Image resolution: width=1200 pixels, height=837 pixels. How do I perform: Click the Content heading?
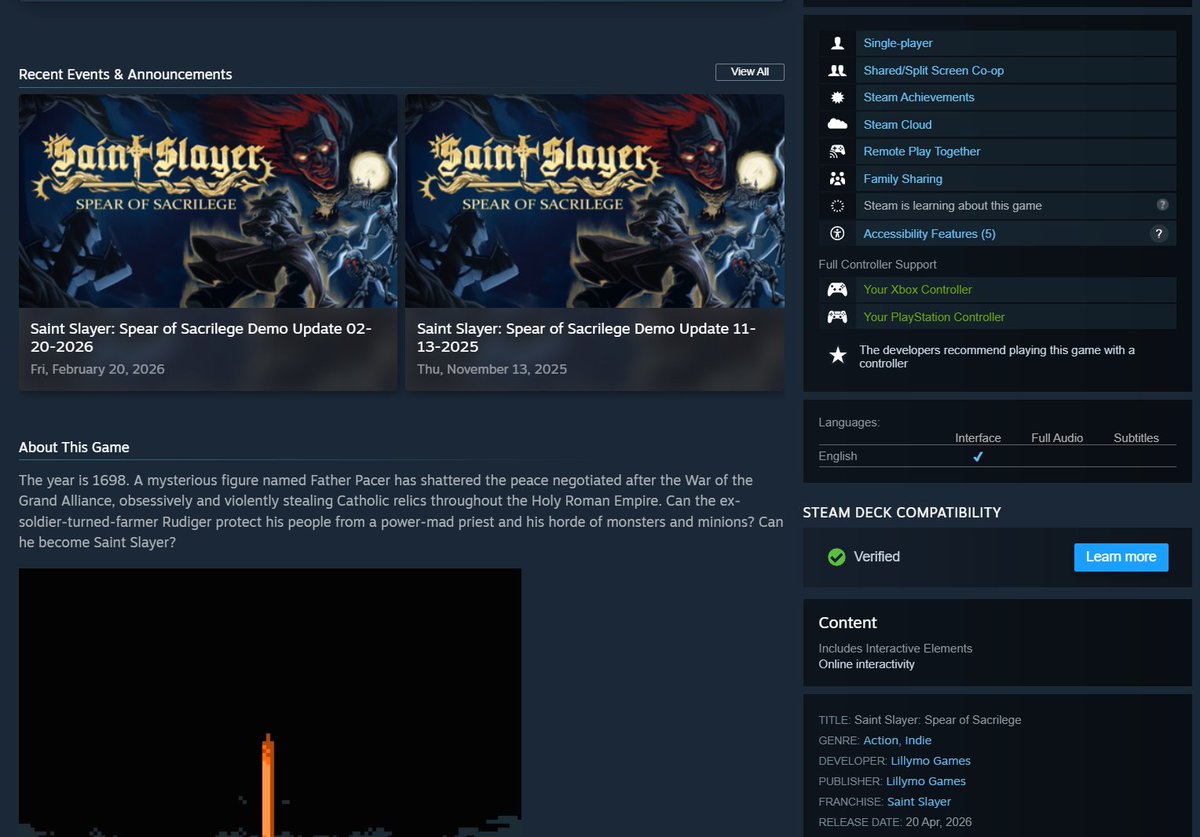pos(848,623)
